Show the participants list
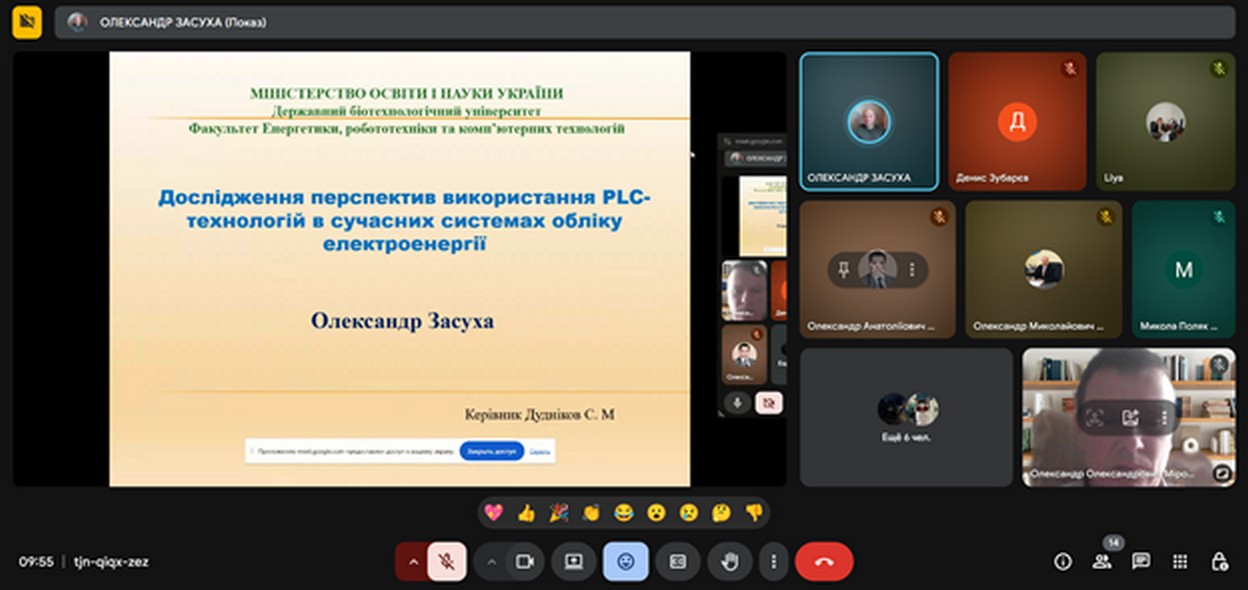Viewport: 1248px width, 590px height. pyautogui.click(x=1102, y=562)
